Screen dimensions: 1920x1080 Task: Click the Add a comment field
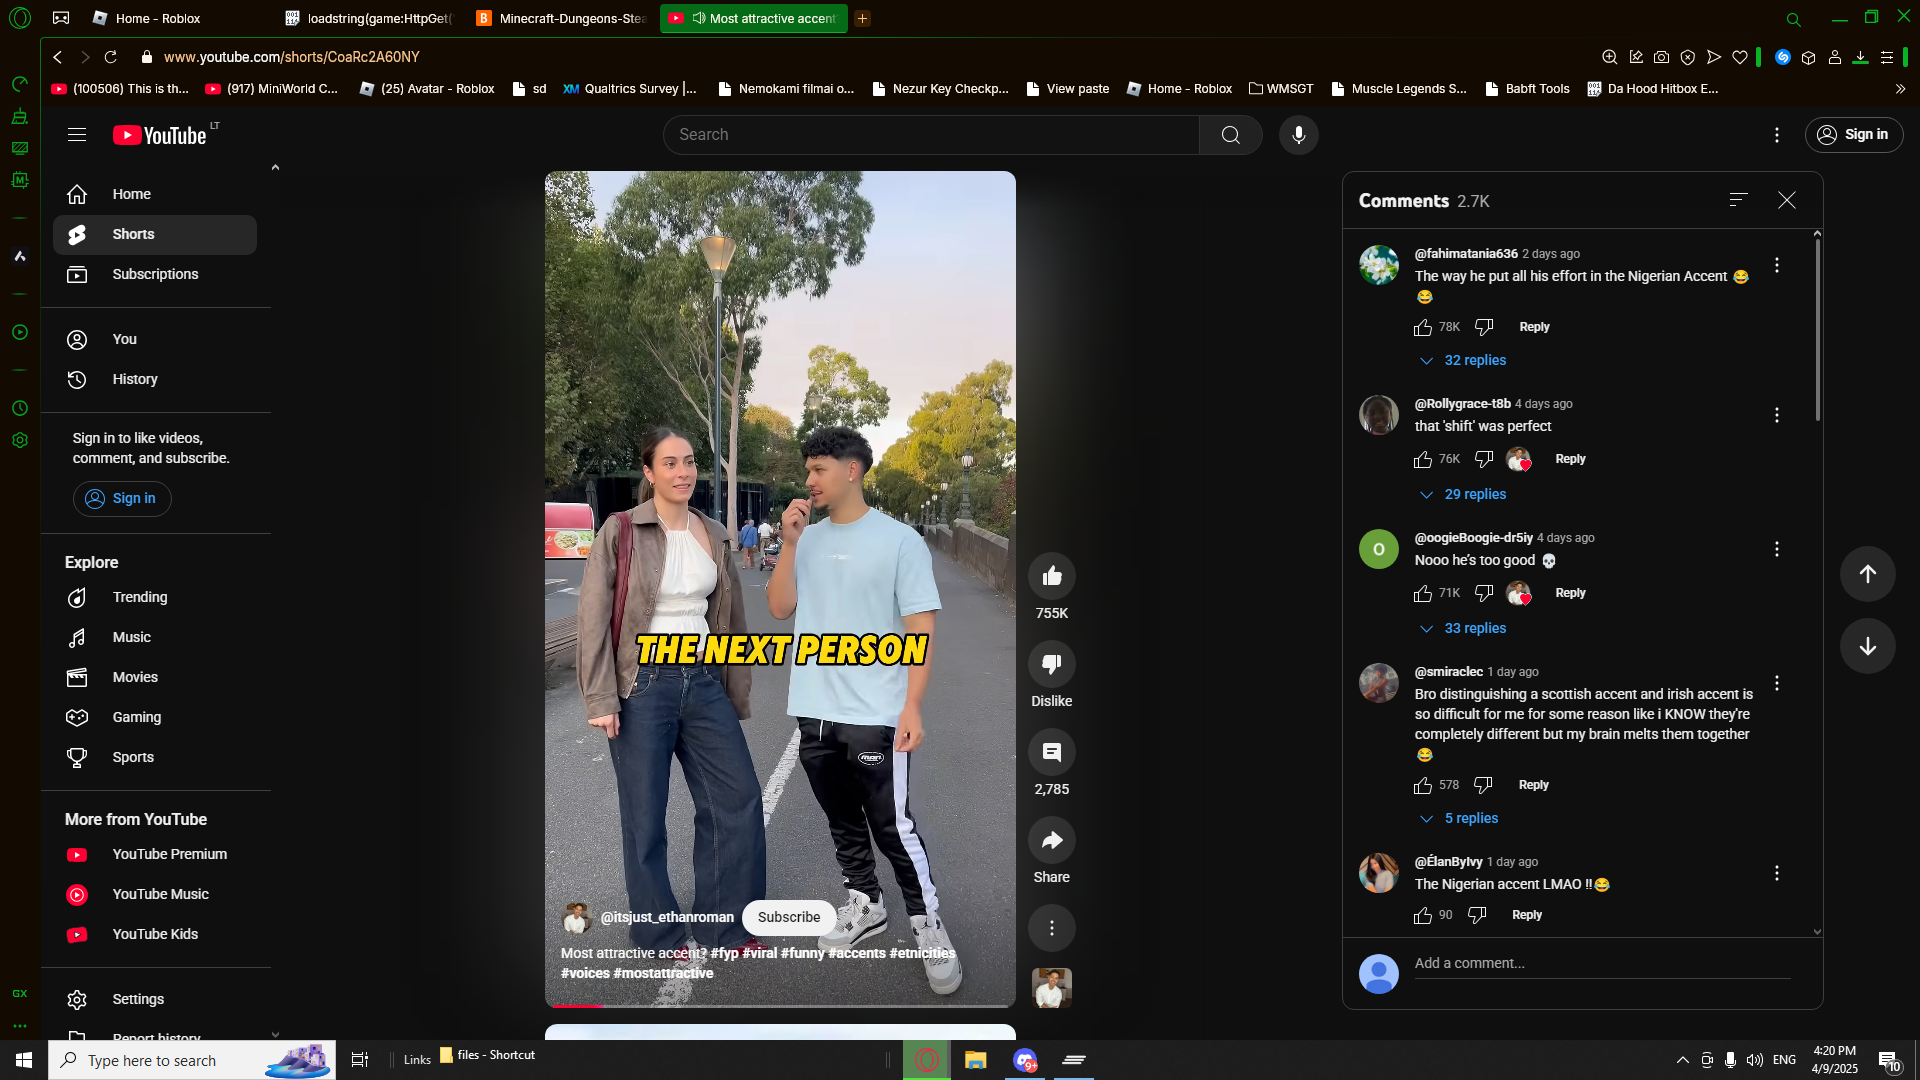coord(1602,964)
